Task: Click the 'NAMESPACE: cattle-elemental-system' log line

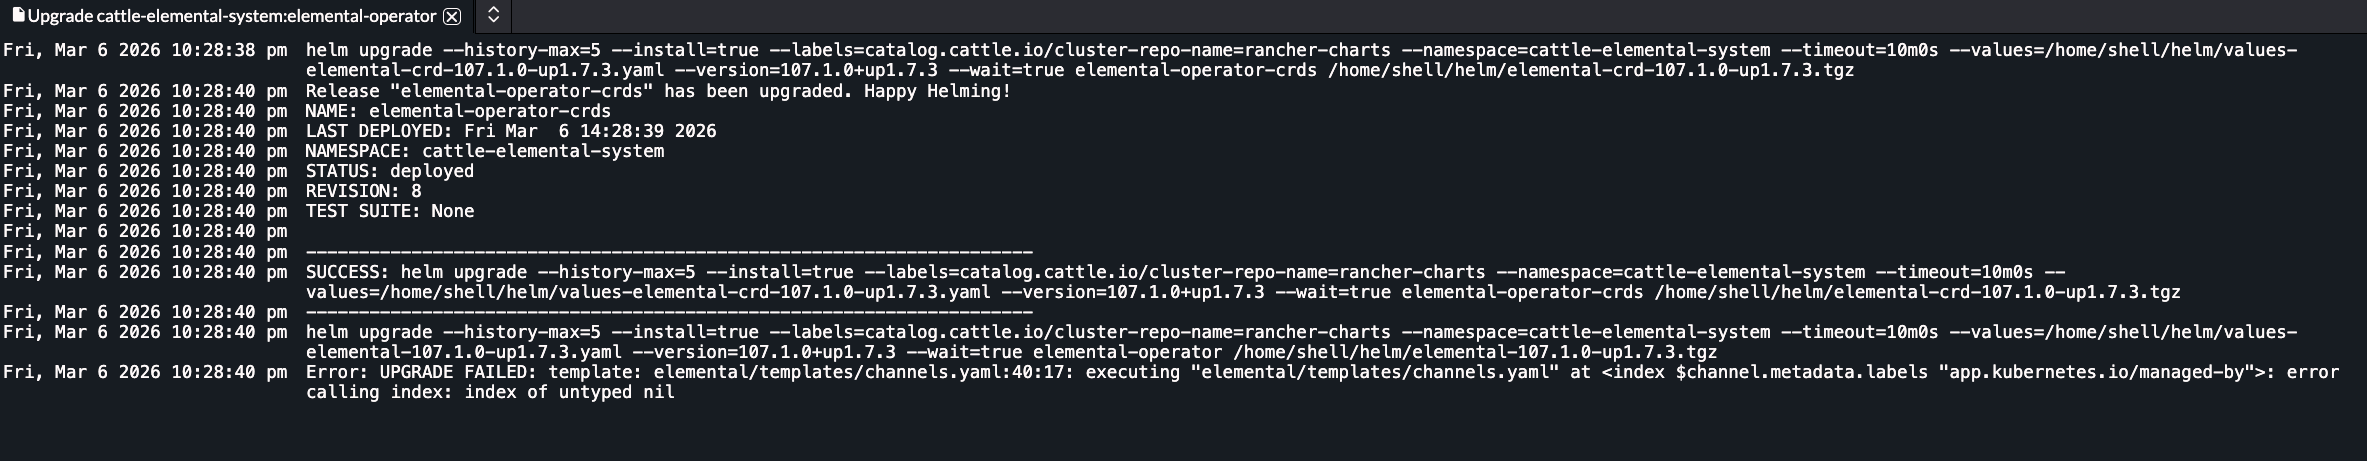Action: tap(484, 151)
